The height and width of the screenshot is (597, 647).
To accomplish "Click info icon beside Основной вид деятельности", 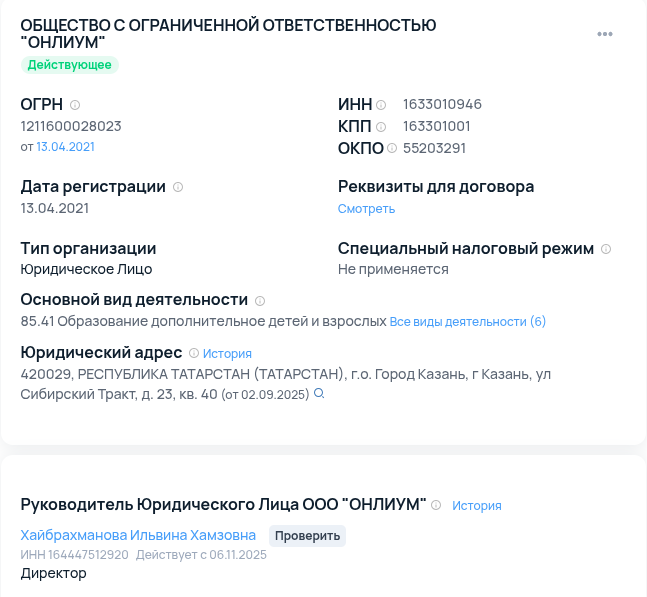I will pyautogui.click(x=260, y=300).
